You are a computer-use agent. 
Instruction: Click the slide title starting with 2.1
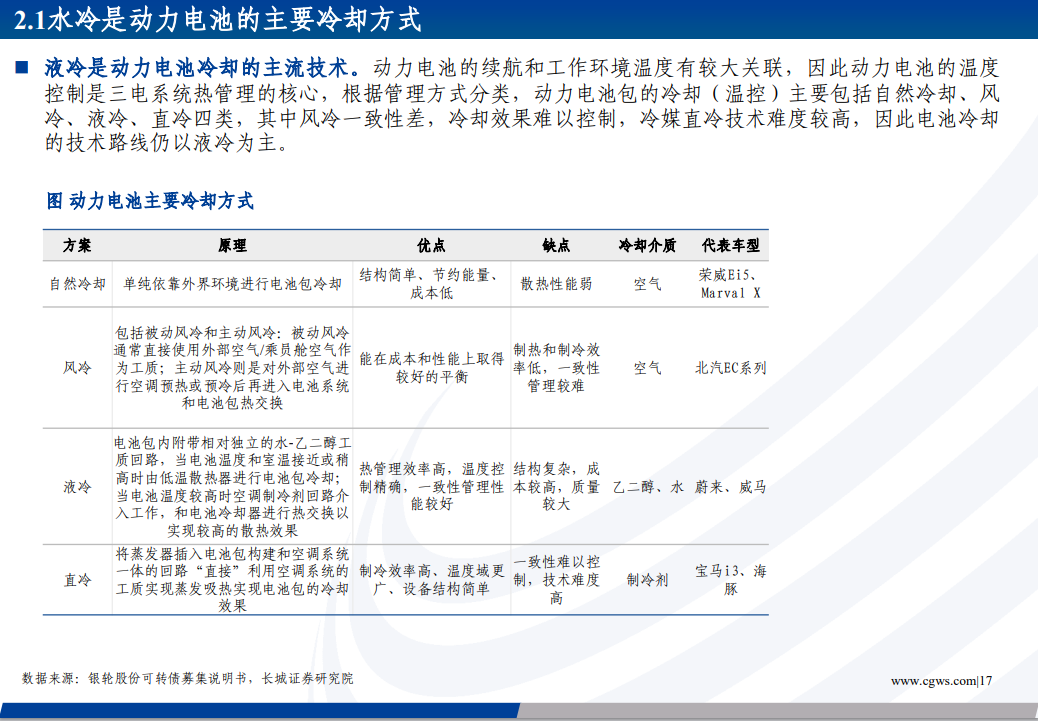pos(218,19)
